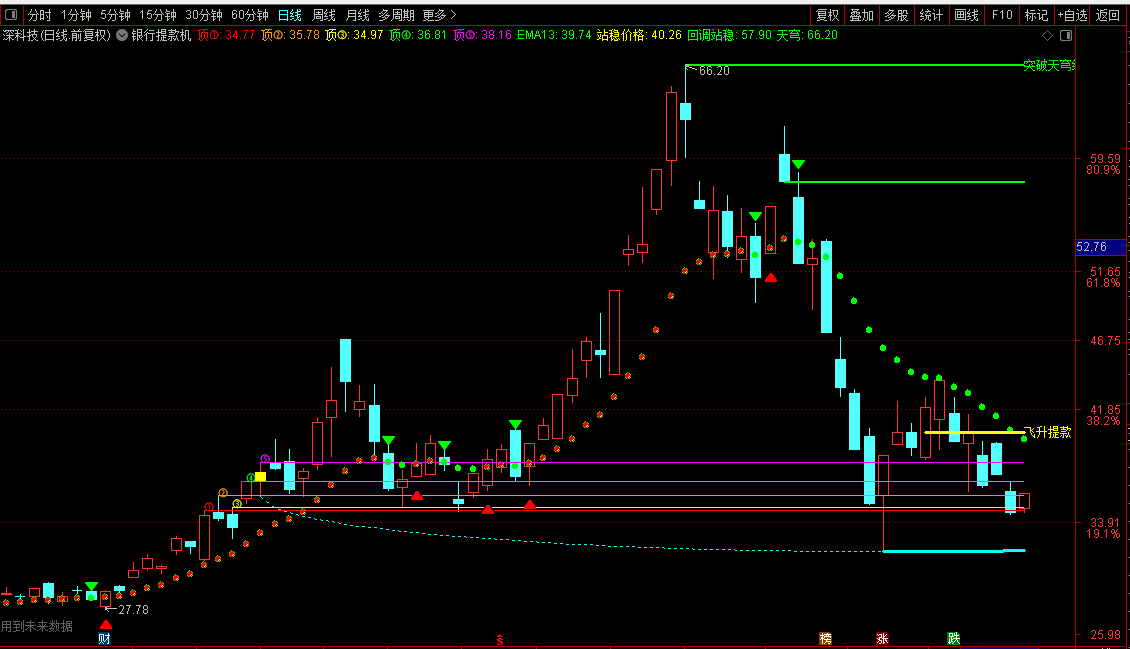Click the 复权 adjustment button
Screen dimensions: 1130x649
[x=827, y=15]
